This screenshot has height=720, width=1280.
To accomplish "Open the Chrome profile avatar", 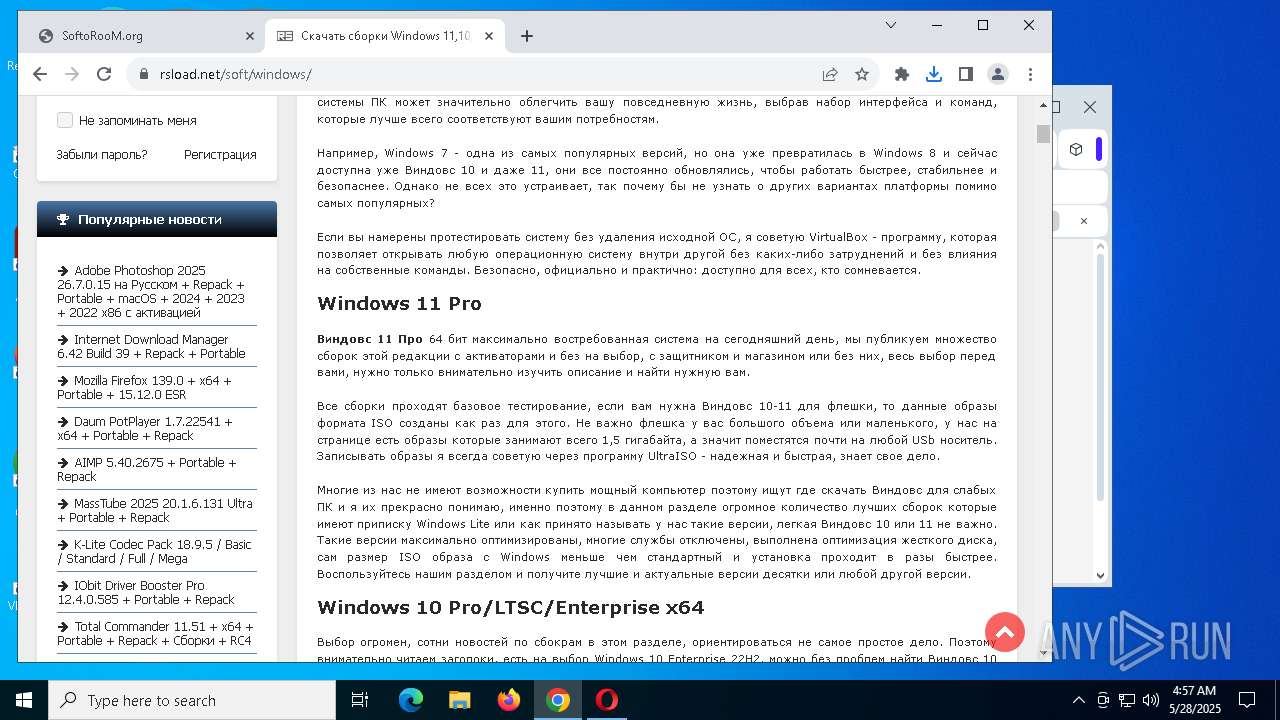I will click(998, 74).
